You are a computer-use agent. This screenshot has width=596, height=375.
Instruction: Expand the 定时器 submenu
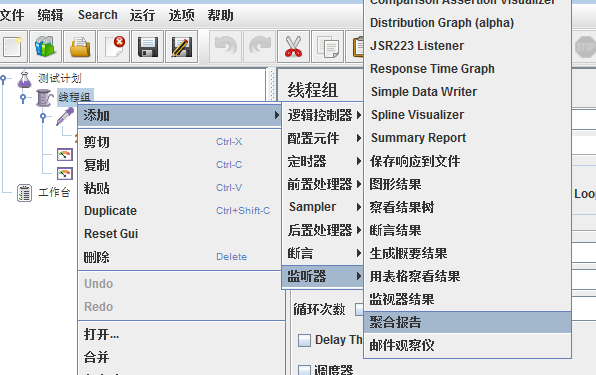[x=323, y=161]
